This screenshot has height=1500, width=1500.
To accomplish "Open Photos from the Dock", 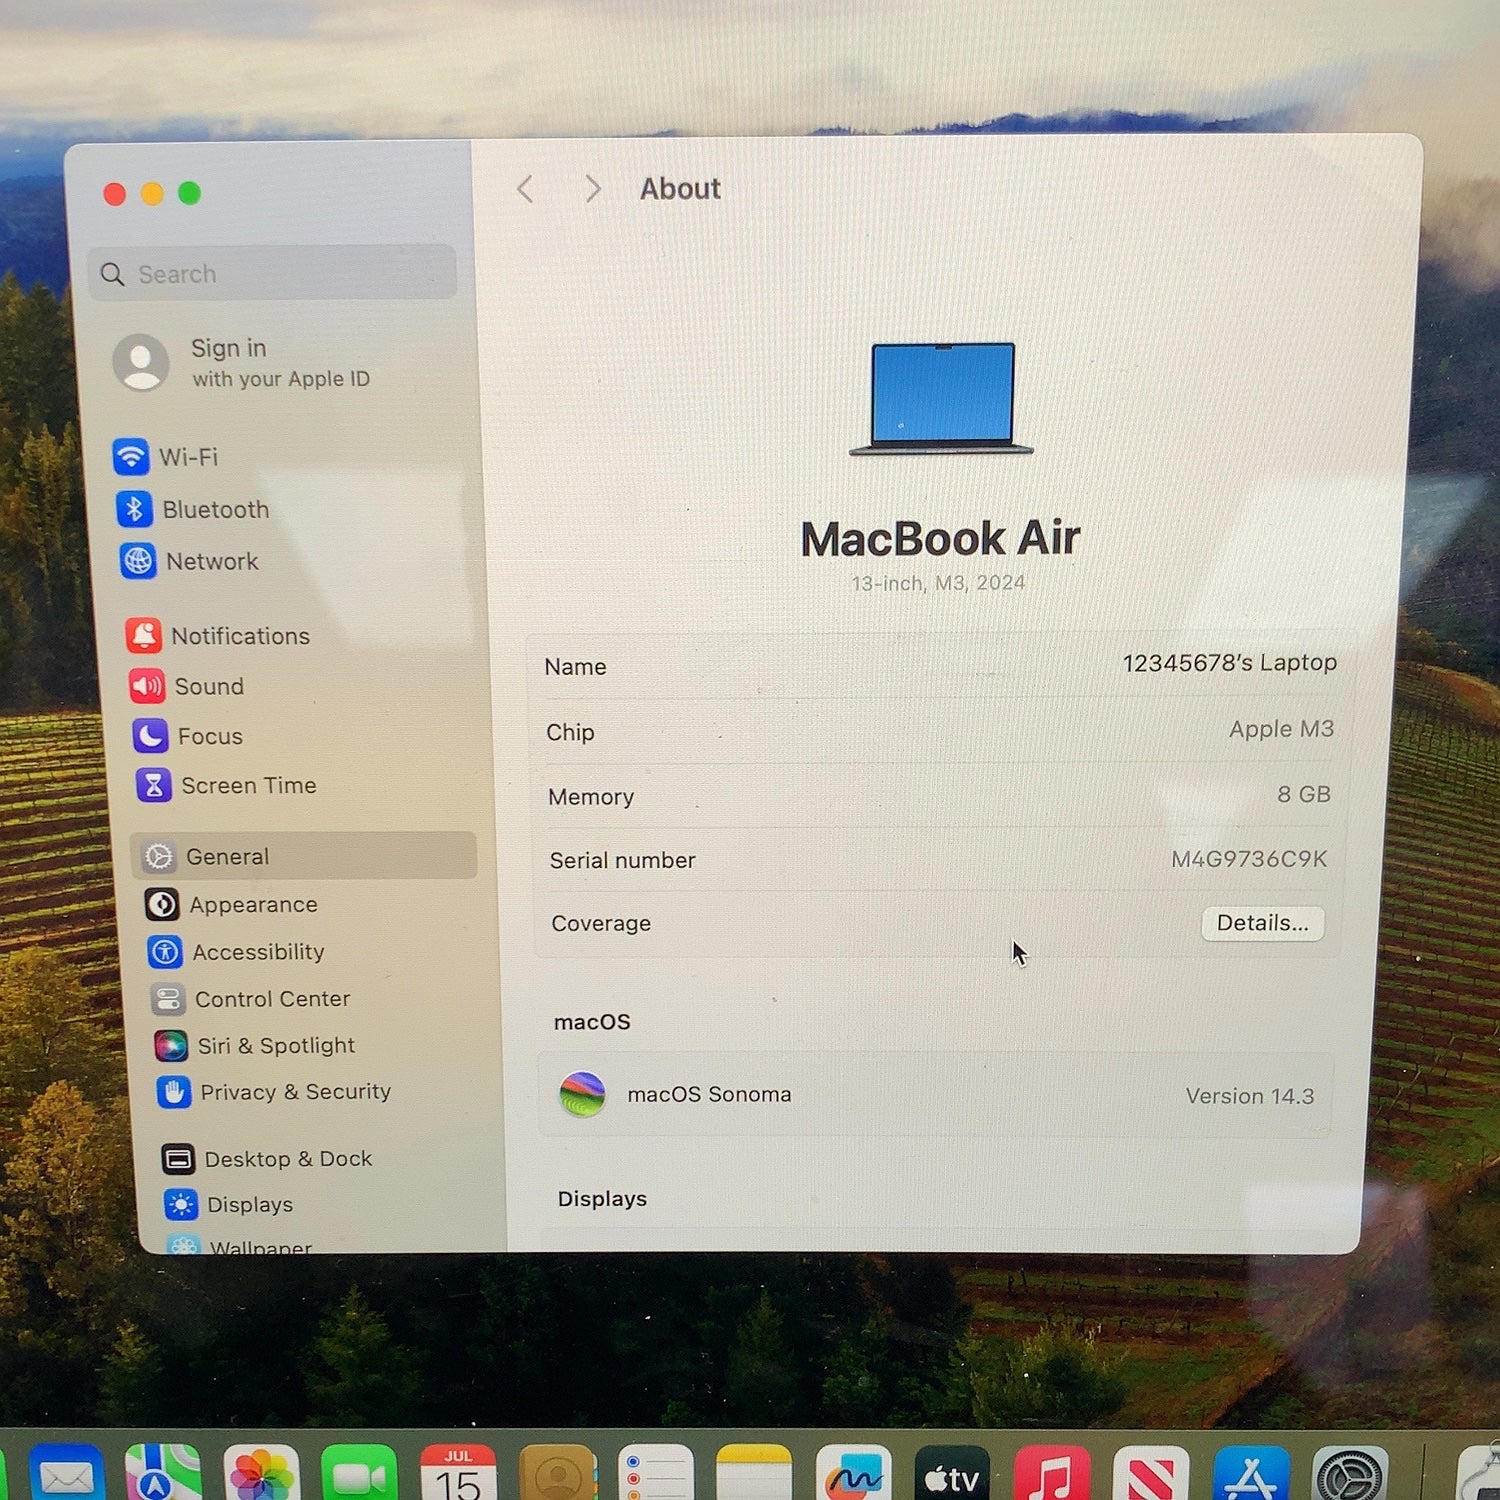I will coord(261,1475).
